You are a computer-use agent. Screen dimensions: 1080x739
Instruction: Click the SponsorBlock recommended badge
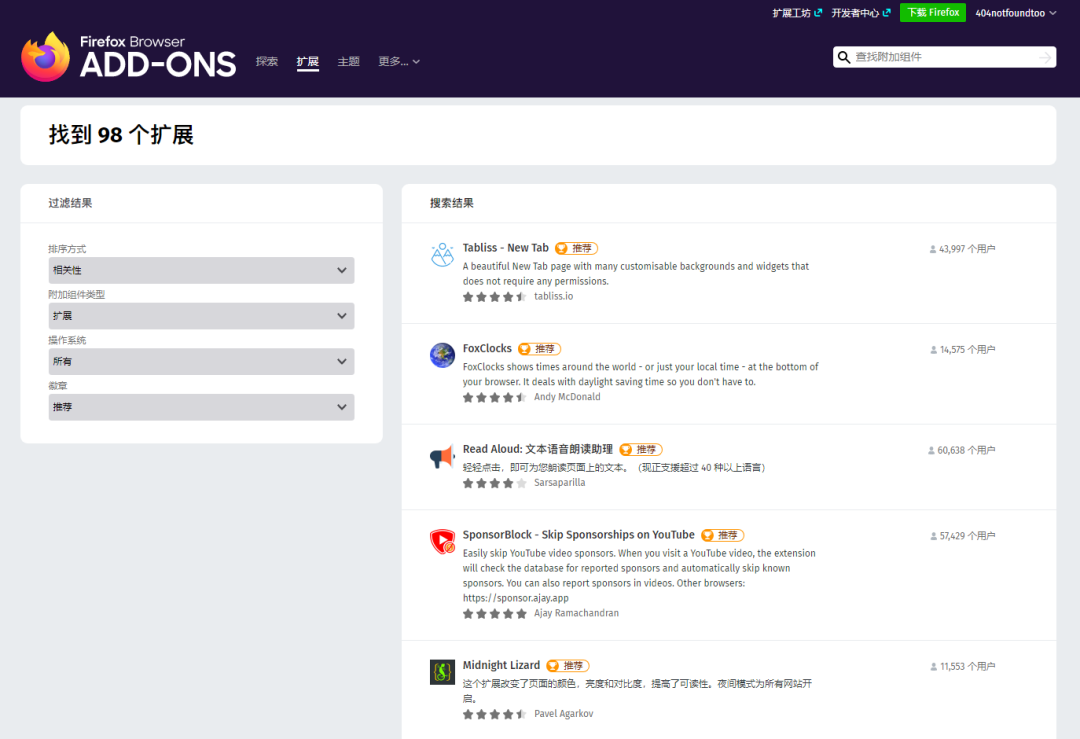click(723, 535)
